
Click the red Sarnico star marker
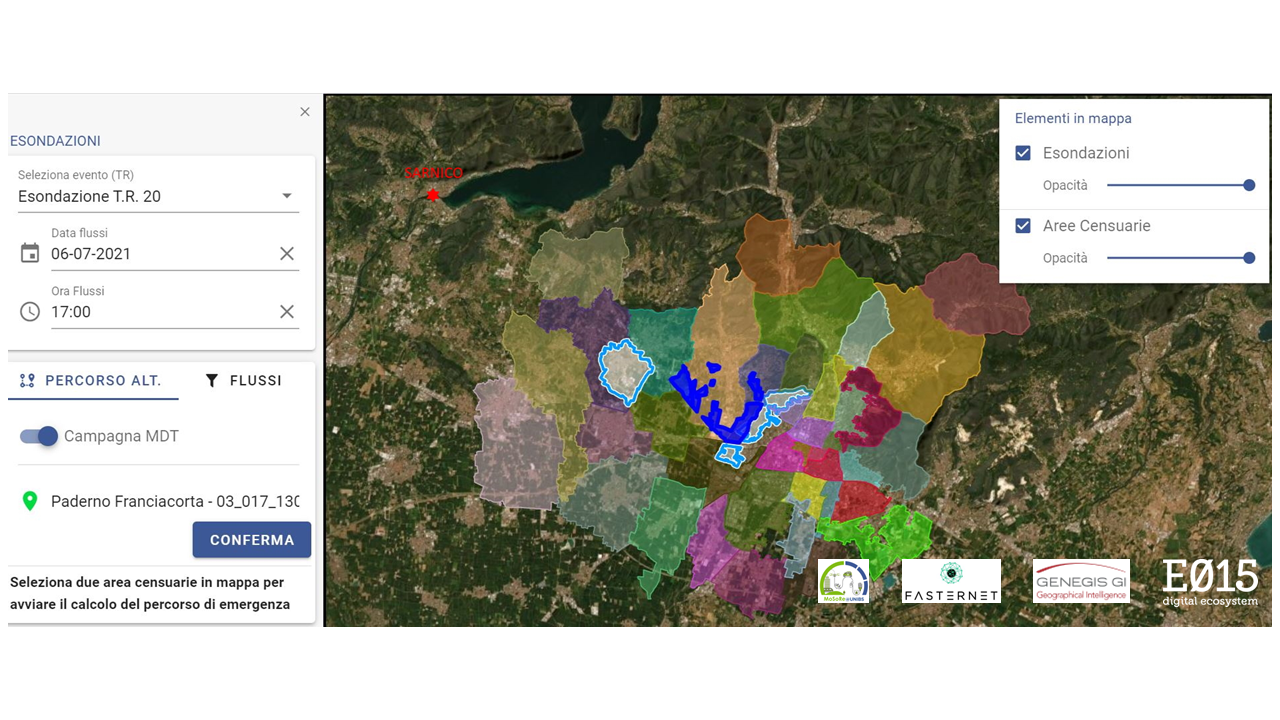pyautogui.click(x=433, y=195)
